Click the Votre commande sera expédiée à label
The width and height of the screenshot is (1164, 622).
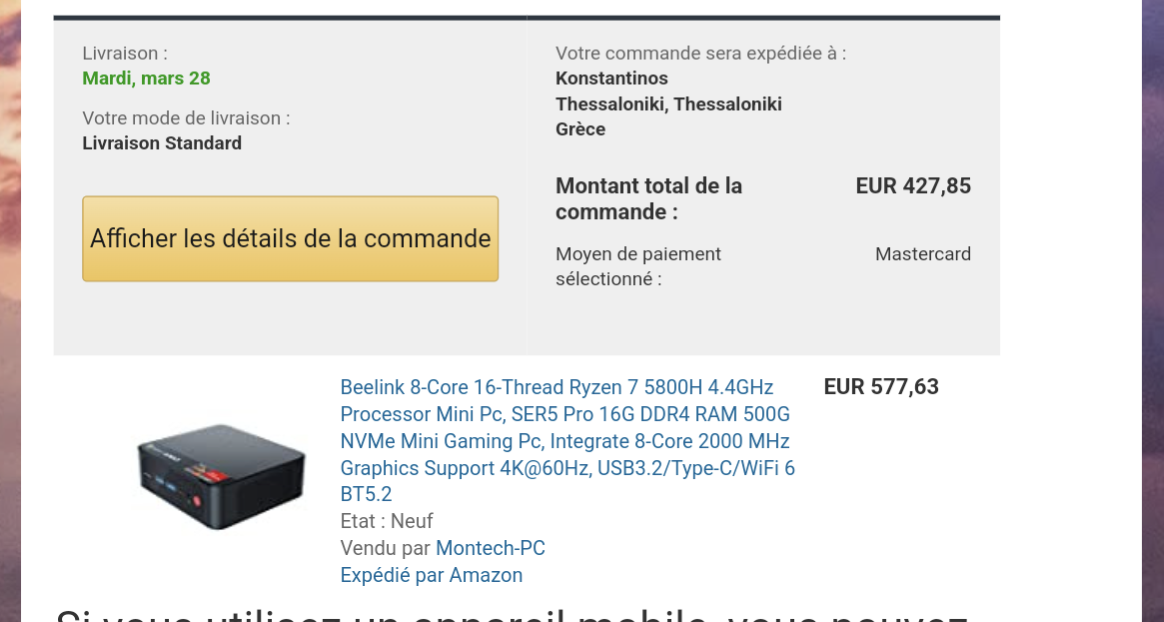click(701, 53)
